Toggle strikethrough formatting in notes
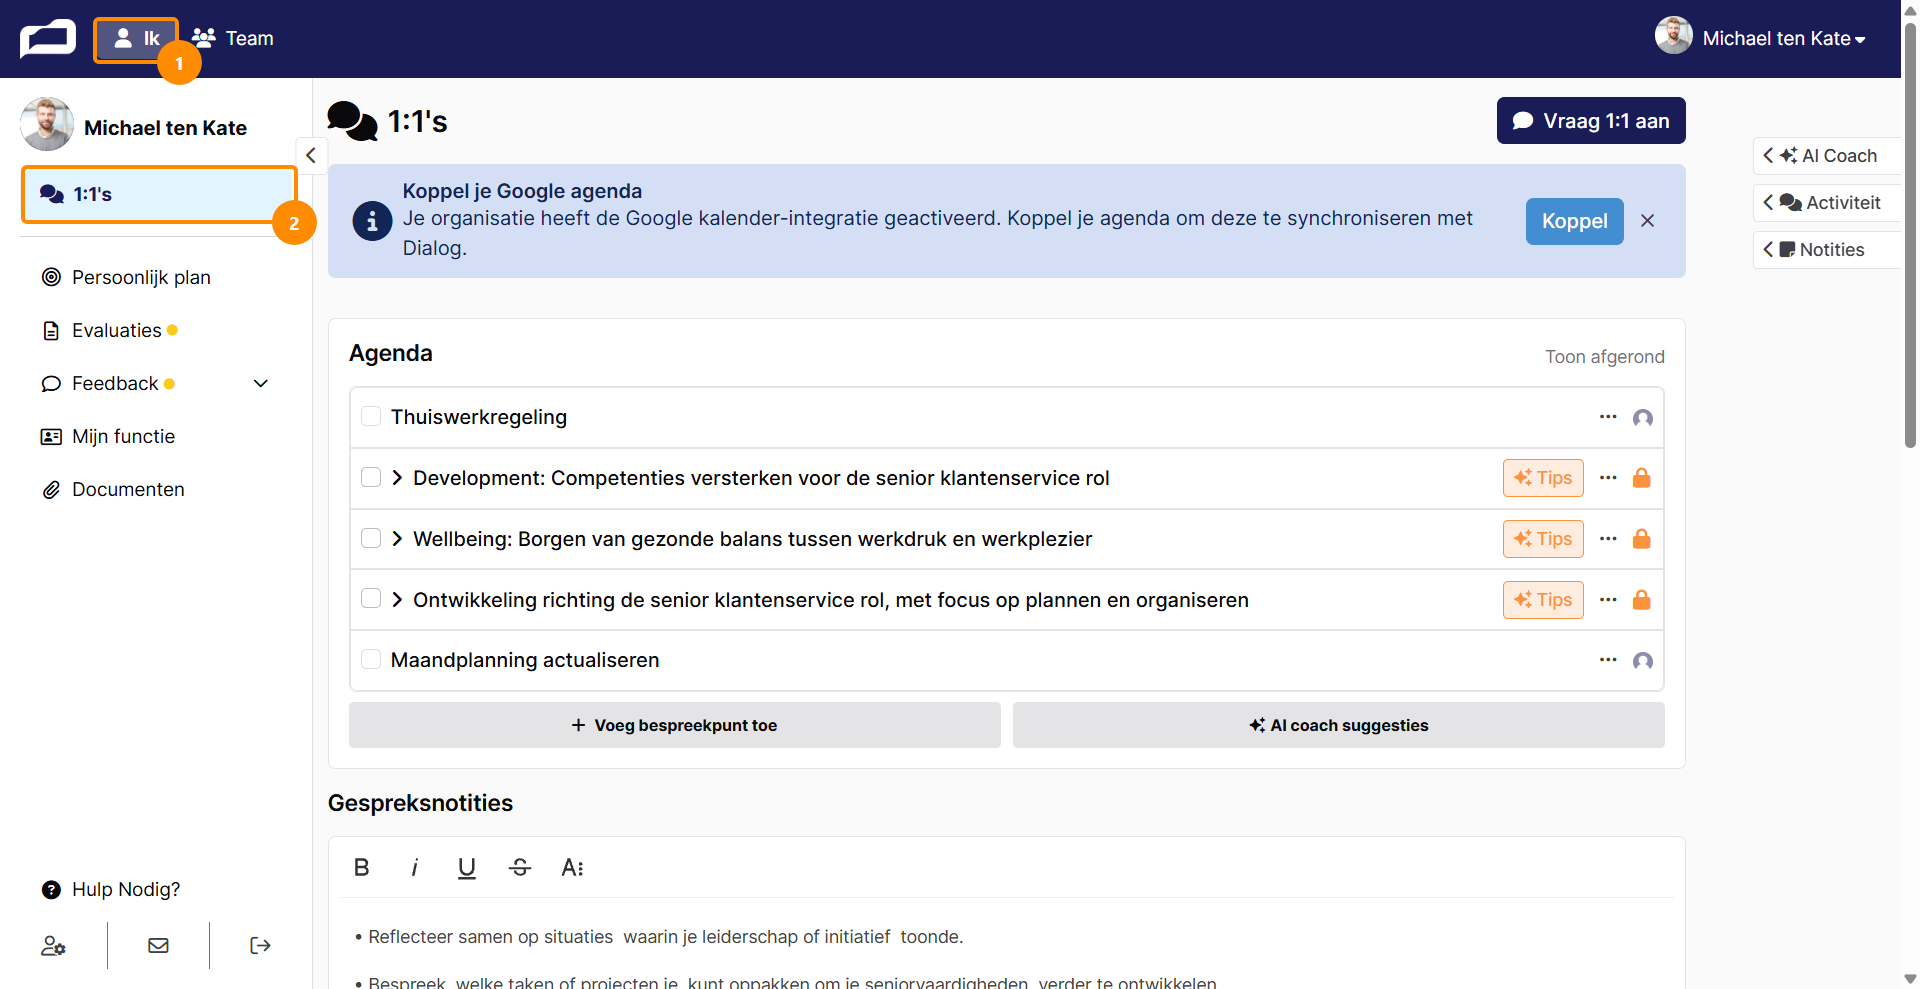 (519, 867)
